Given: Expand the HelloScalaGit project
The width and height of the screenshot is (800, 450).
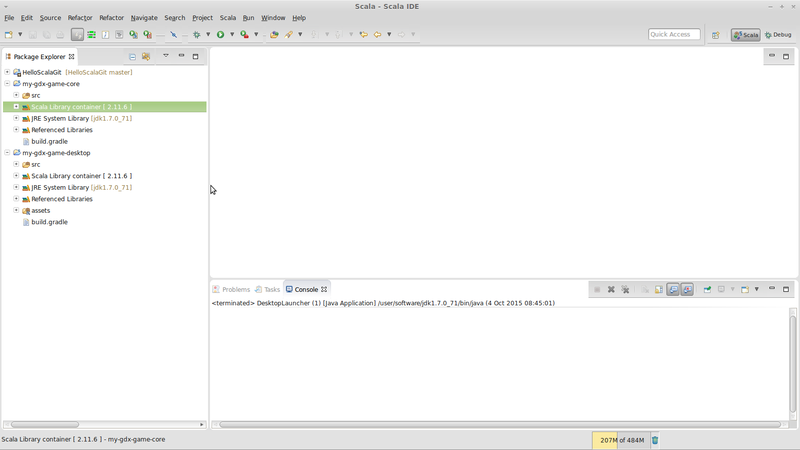Looking at the screenshot, I should point(7,72).
